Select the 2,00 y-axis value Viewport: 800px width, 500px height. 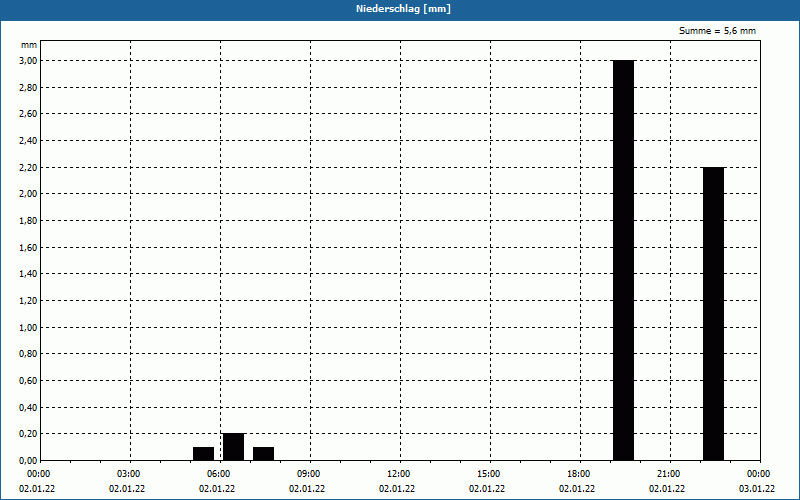click(28, 194)
